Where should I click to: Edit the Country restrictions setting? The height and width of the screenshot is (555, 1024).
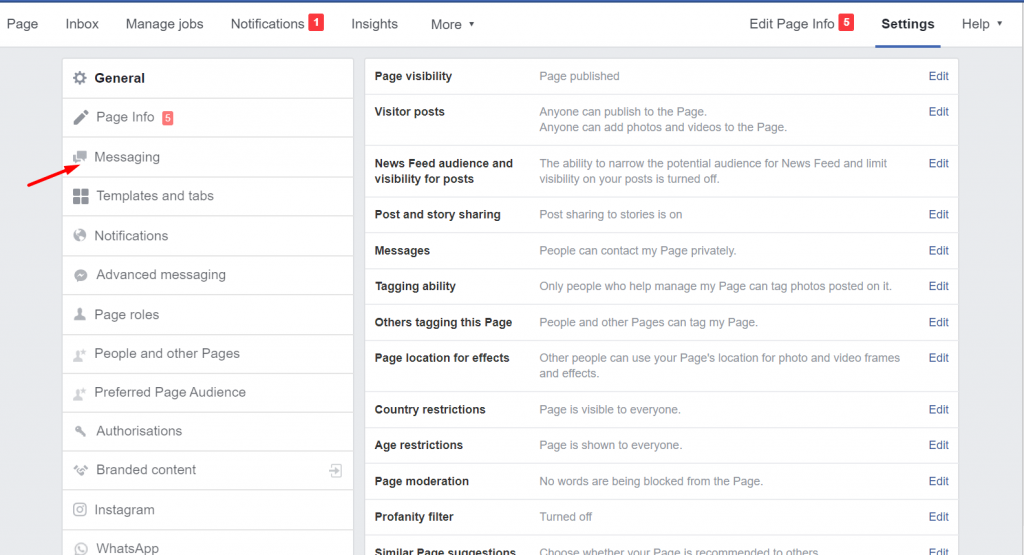click(938, 409)
